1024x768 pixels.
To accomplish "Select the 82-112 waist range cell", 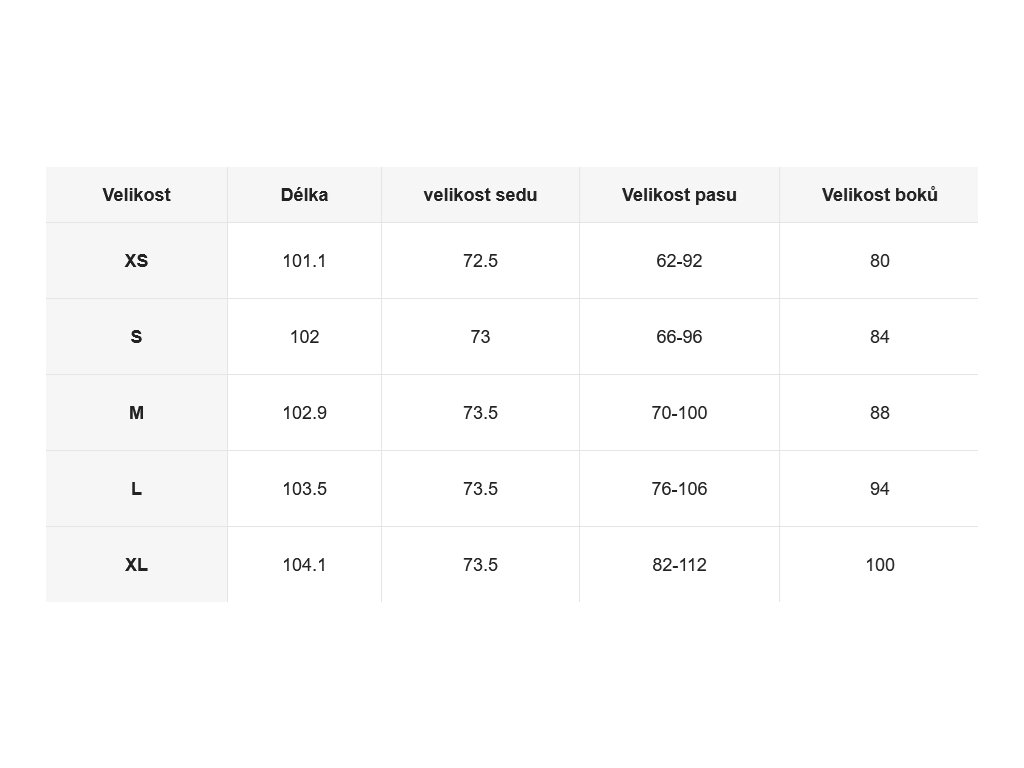I will pos(679,564).
